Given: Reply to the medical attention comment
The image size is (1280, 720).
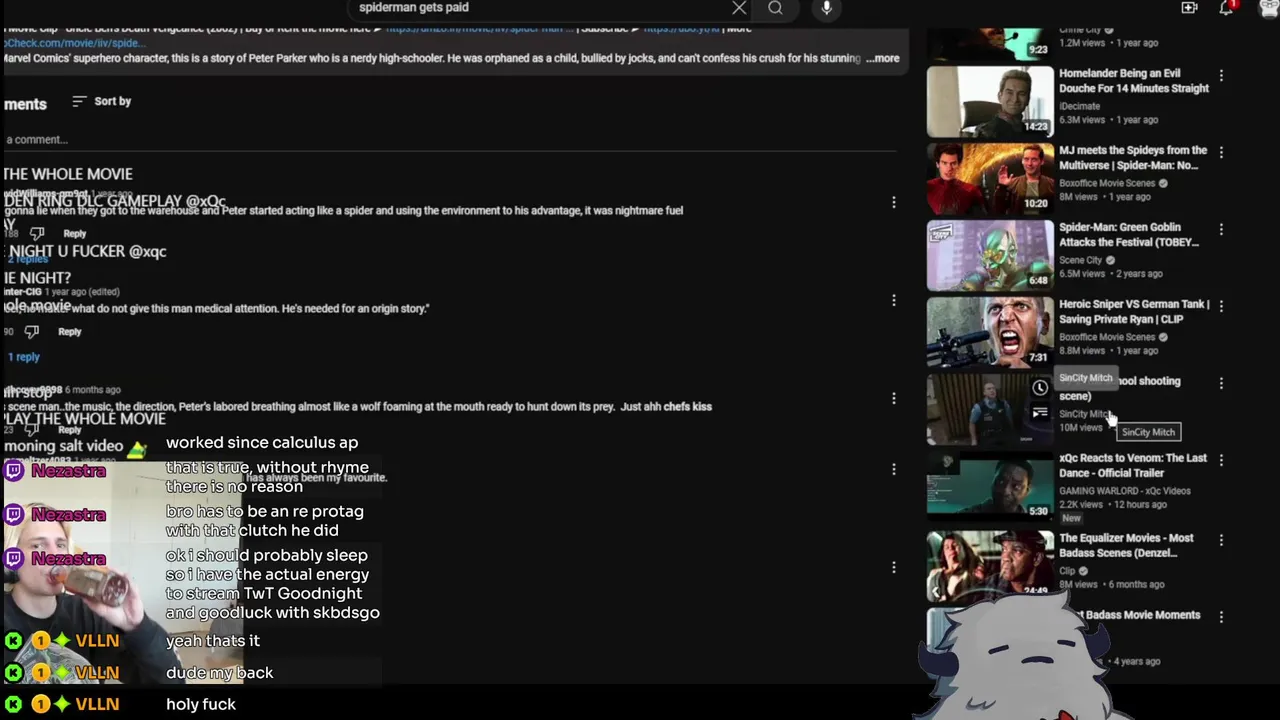Looking at the screenshot, I should click(x=69, y=332).
